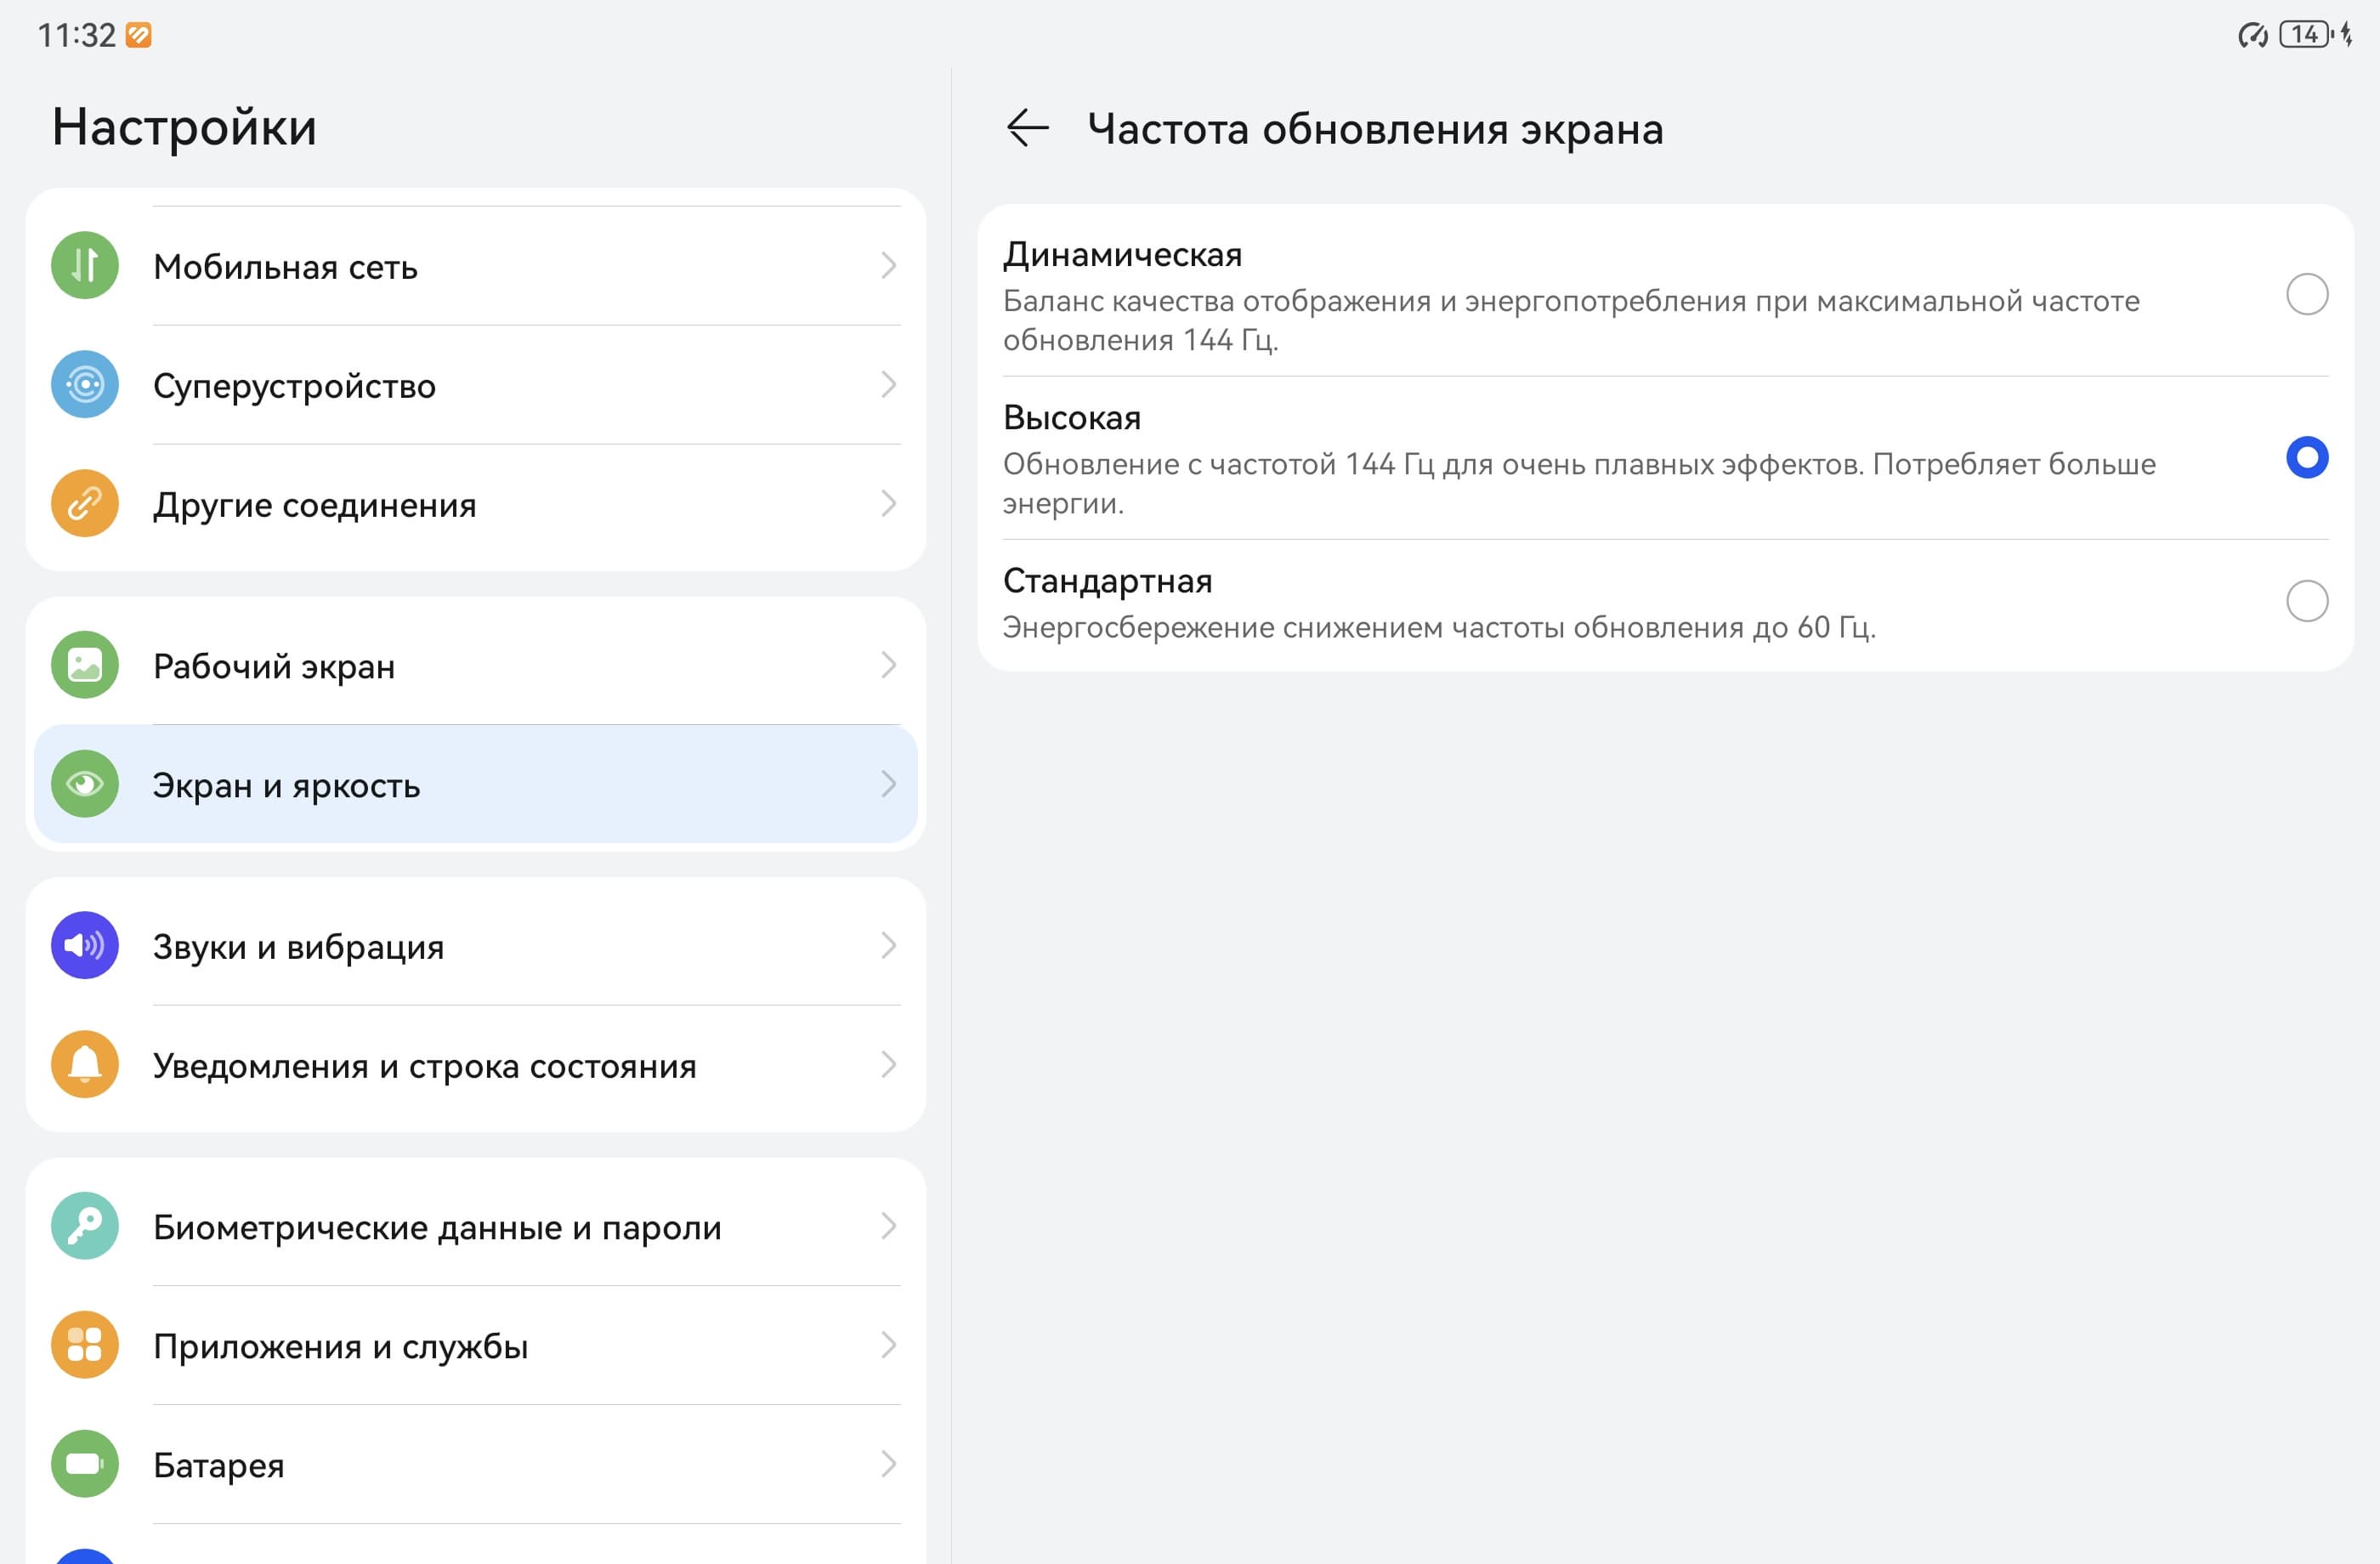Expand Мобильная сеть via its chevron
This screenshot has width=2380, height=1564.
tap(888, 266)
